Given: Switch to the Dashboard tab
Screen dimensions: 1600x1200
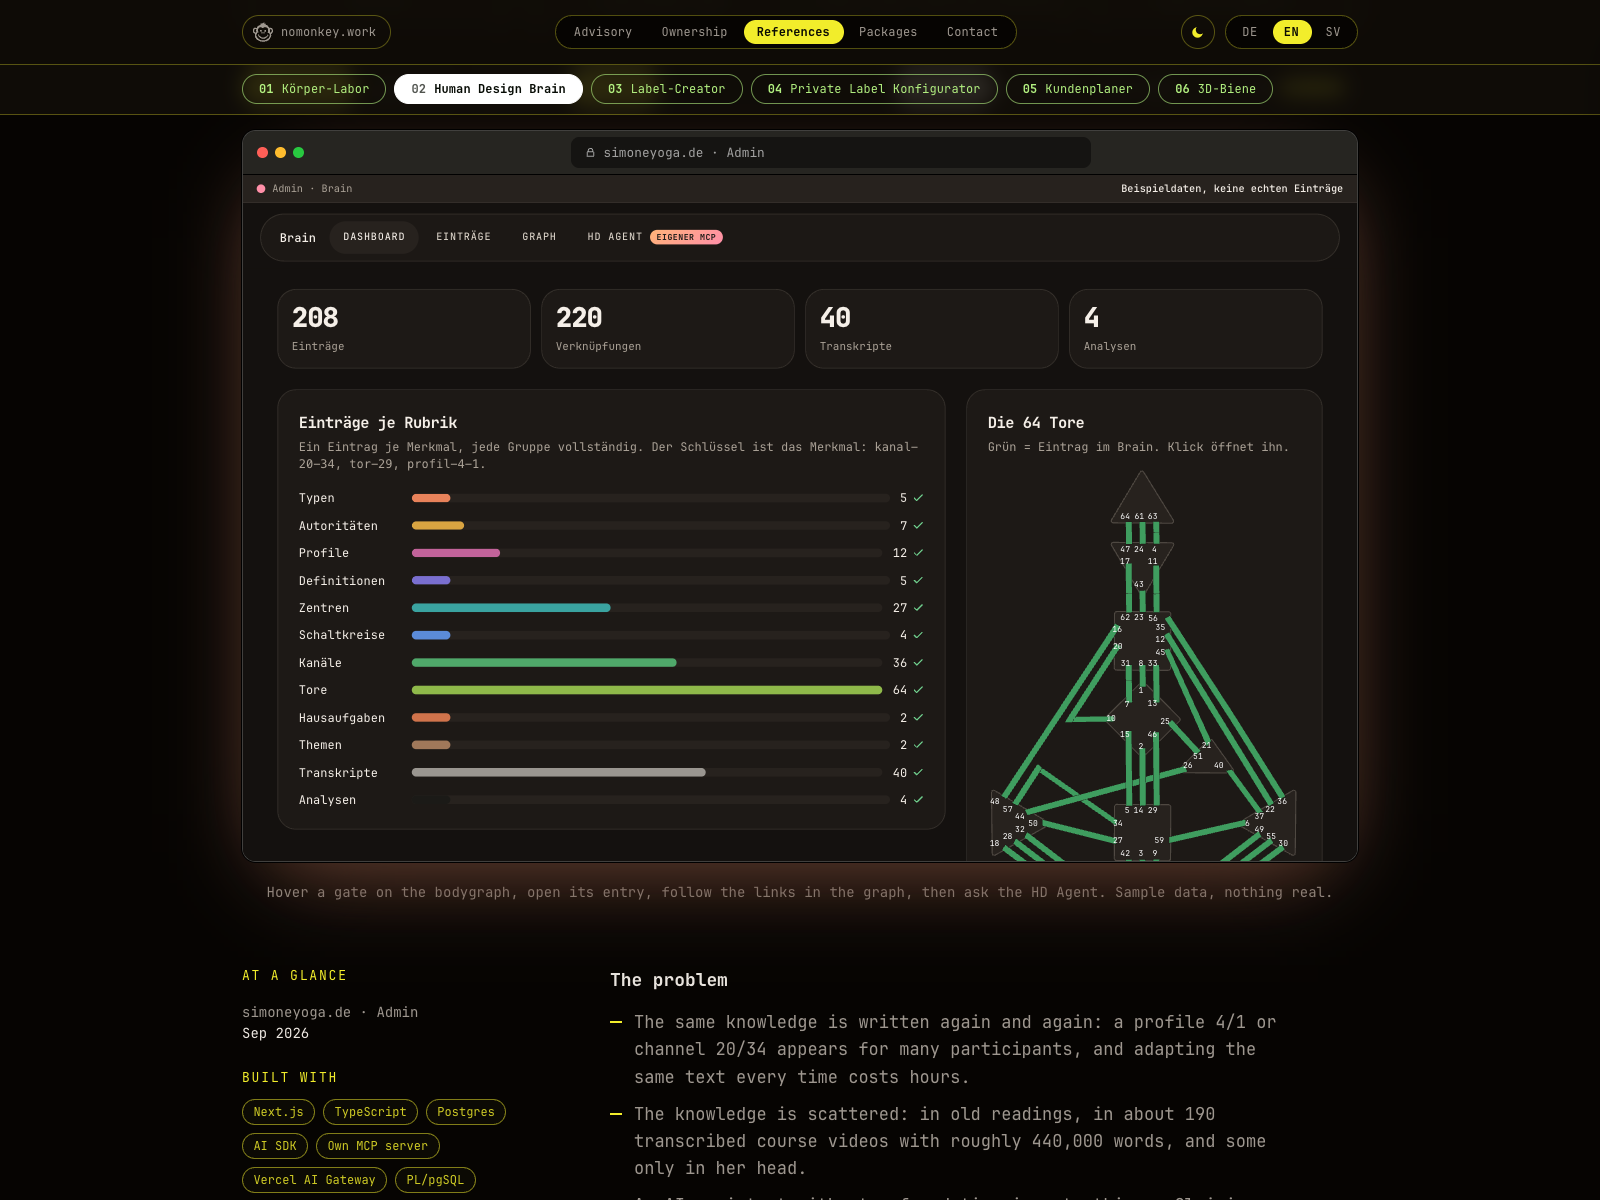Looking at the screenshot, I should click(374, 237).
